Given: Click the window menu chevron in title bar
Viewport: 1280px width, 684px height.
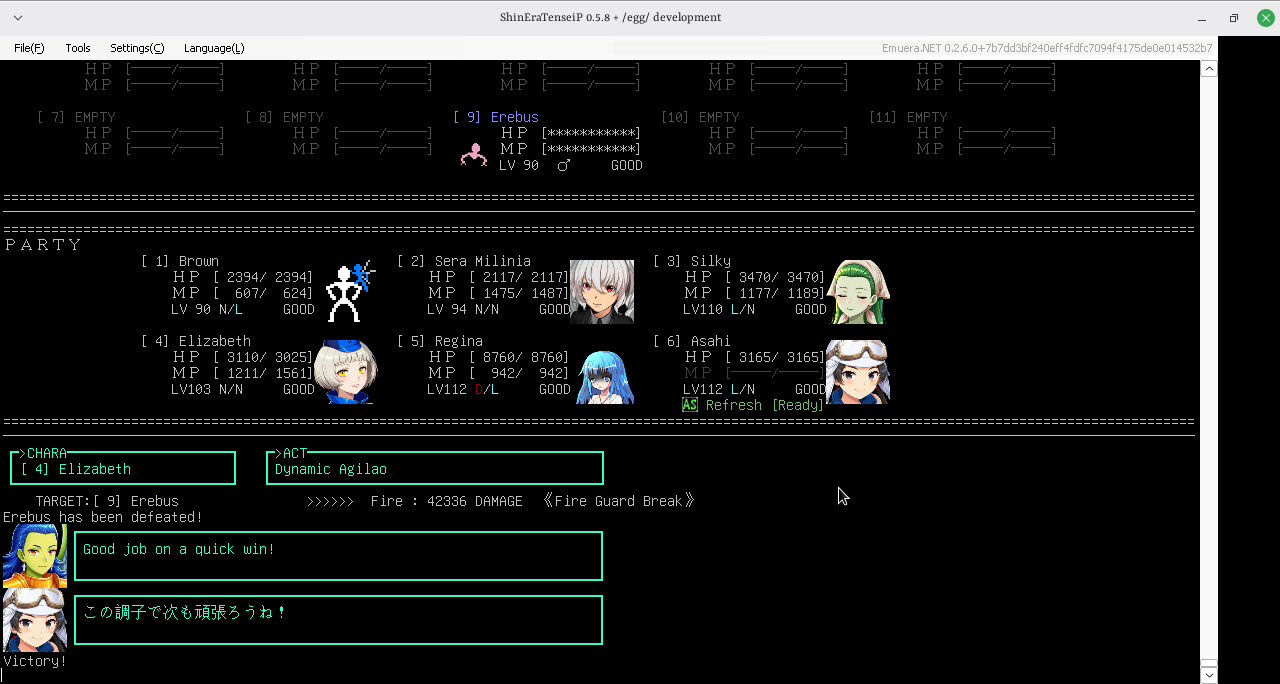Looking at the screenshot, I should (18, 18).
